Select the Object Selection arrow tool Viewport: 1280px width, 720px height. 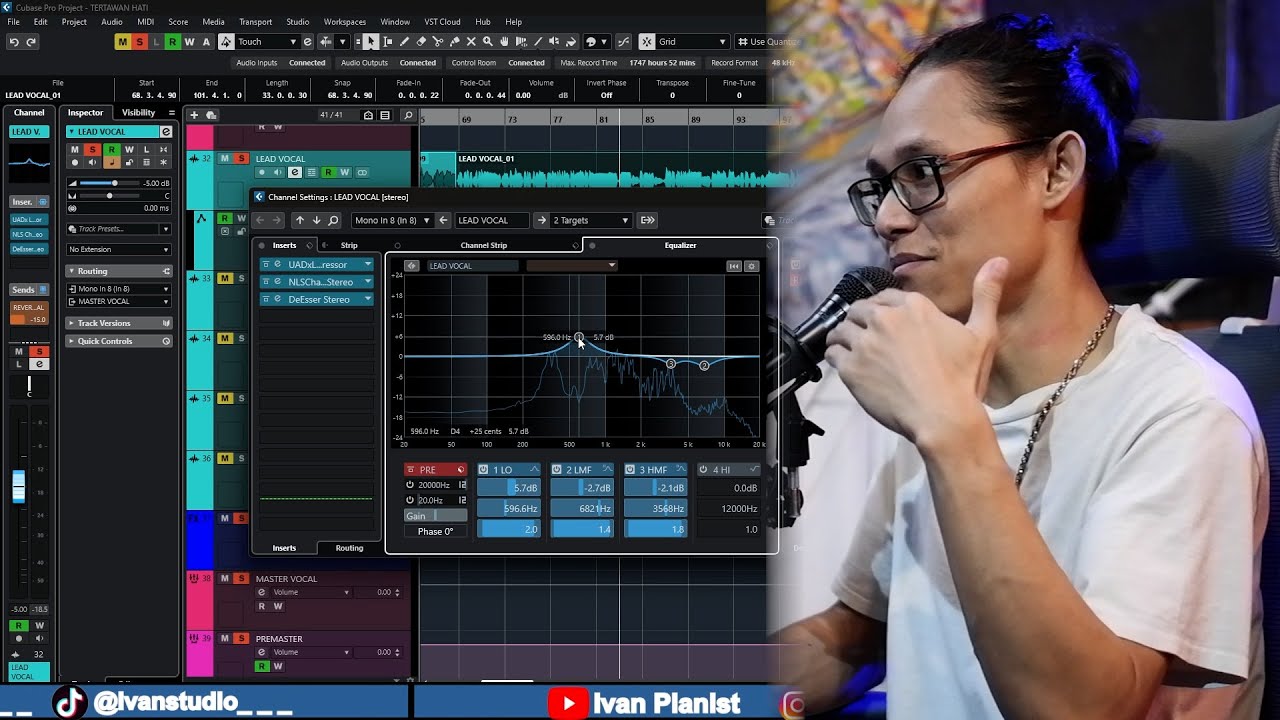pos(371,42)
